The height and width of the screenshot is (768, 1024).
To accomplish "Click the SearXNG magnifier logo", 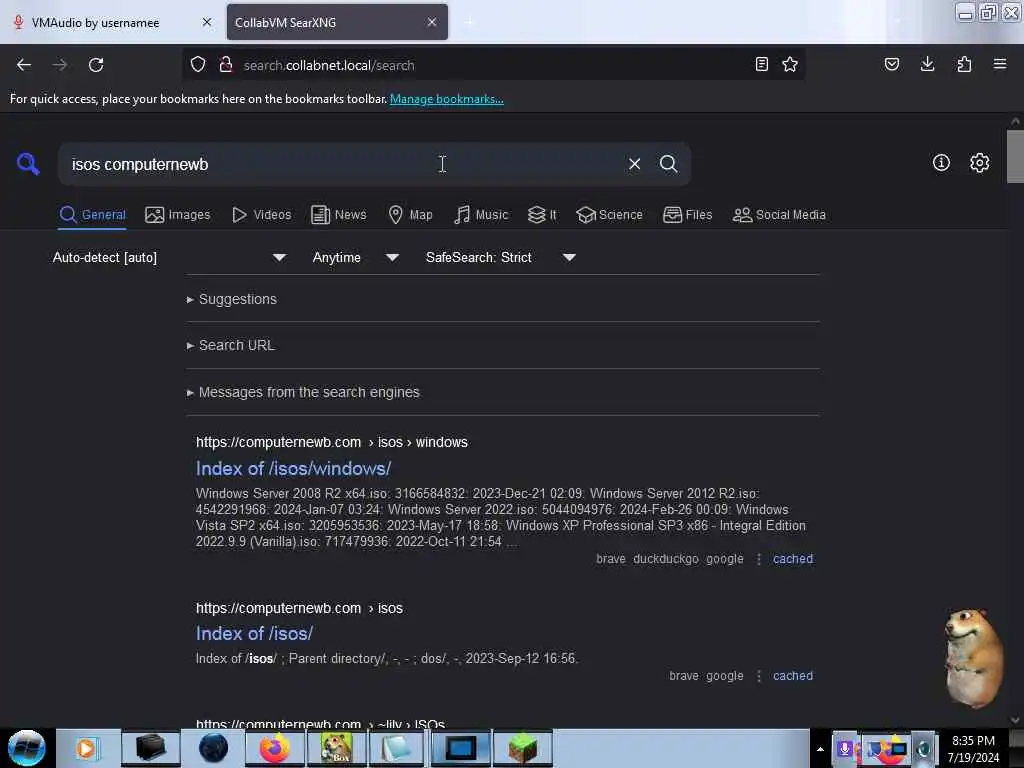I will 28,163.
